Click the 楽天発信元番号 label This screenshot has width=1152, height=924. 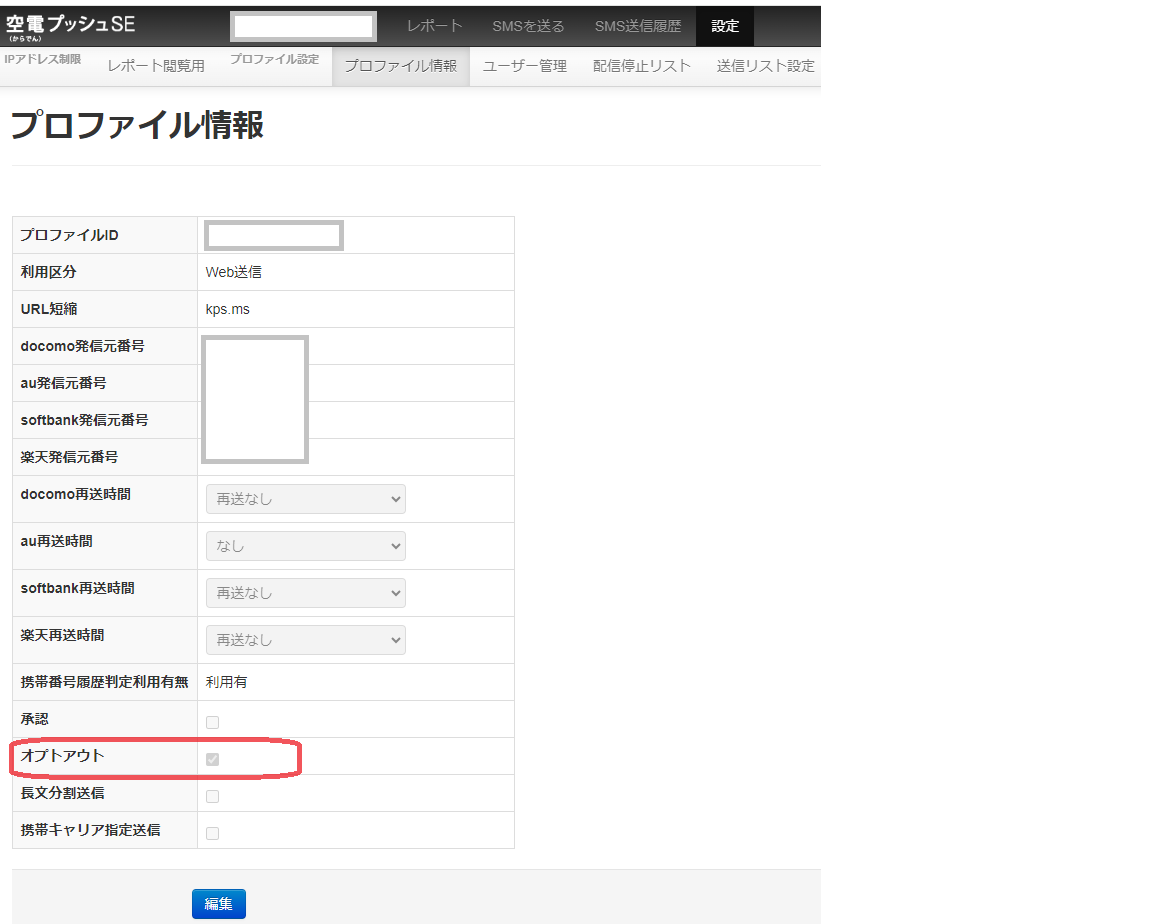(x=69, y=457)
